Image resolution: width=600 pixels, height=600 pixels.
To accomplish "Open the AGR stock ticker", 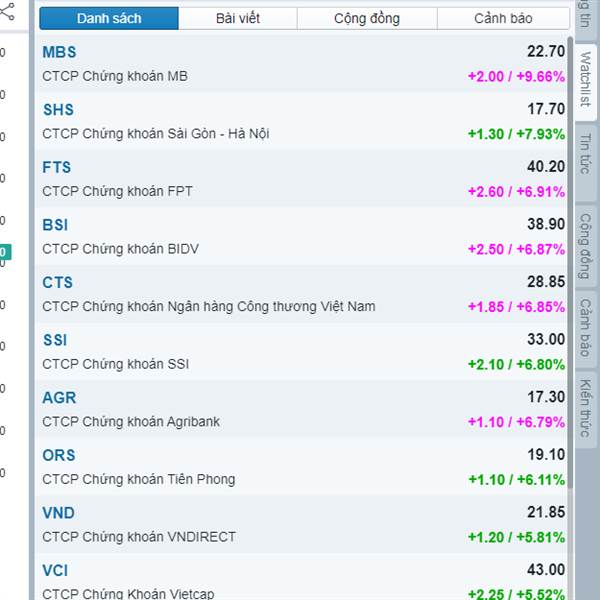I will (59, 398).
